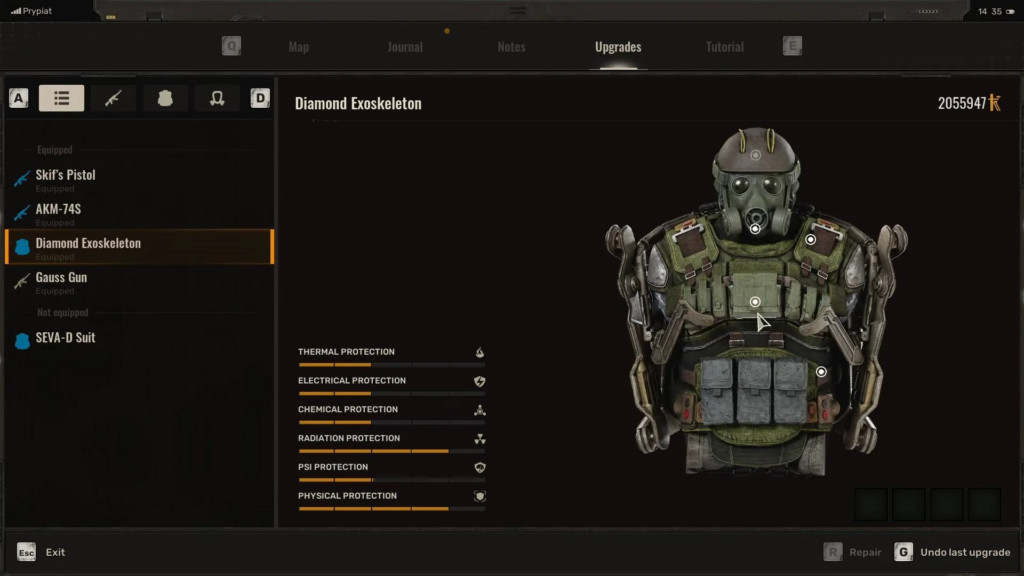The width and height of the screenshot is (1024, 576).
Task: Switch to the Journal tab
Action: [404, 47]
